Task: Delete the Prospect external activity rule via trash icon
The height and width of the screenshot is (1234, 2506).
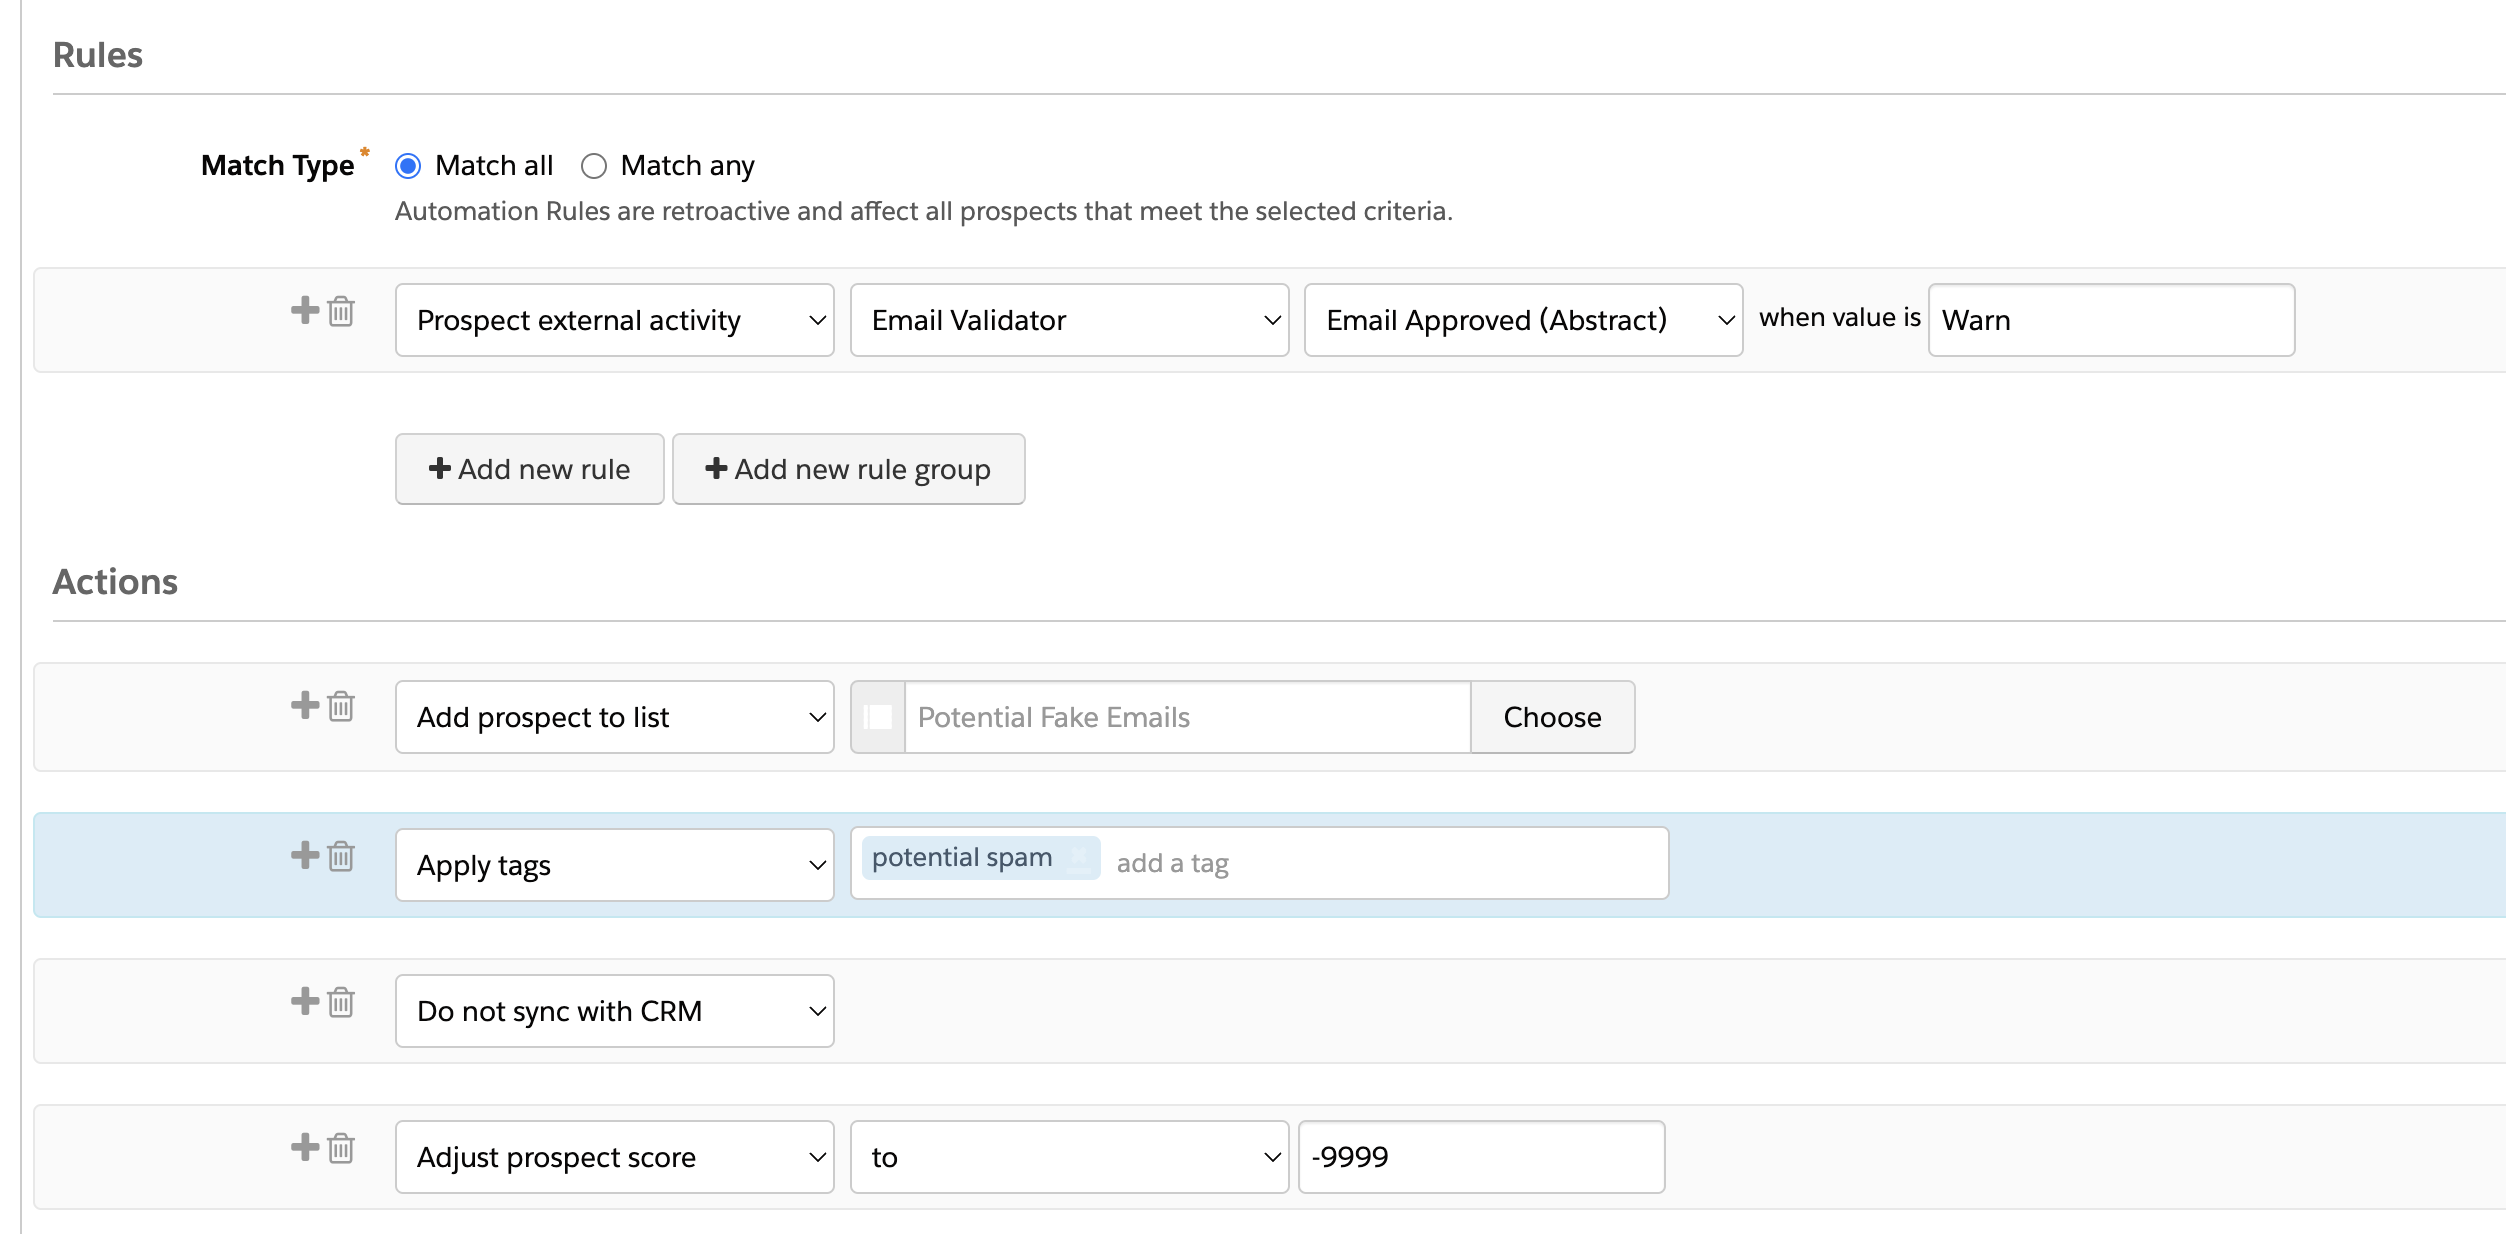Action: [x=341, y=311]
